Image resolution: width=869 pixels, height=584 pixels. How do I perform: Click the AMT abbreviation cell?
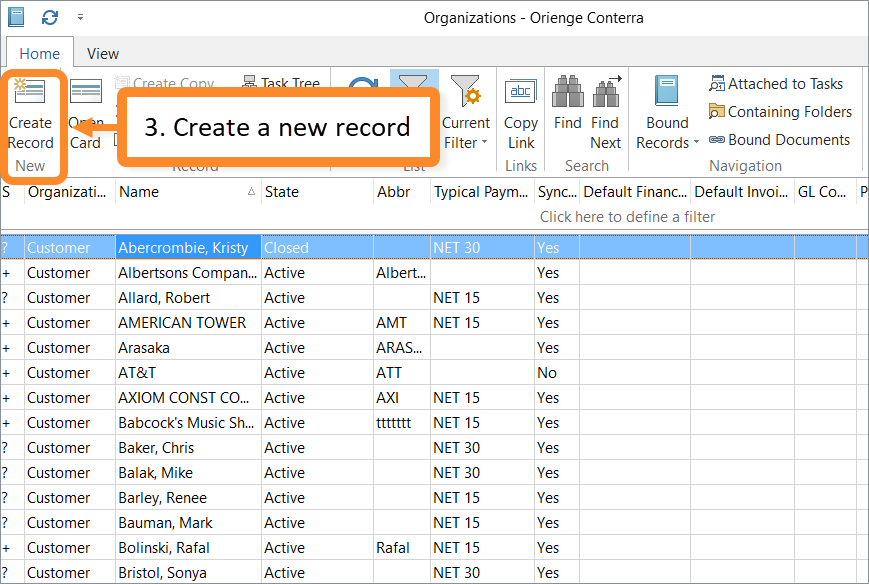[x=402, y=322]
